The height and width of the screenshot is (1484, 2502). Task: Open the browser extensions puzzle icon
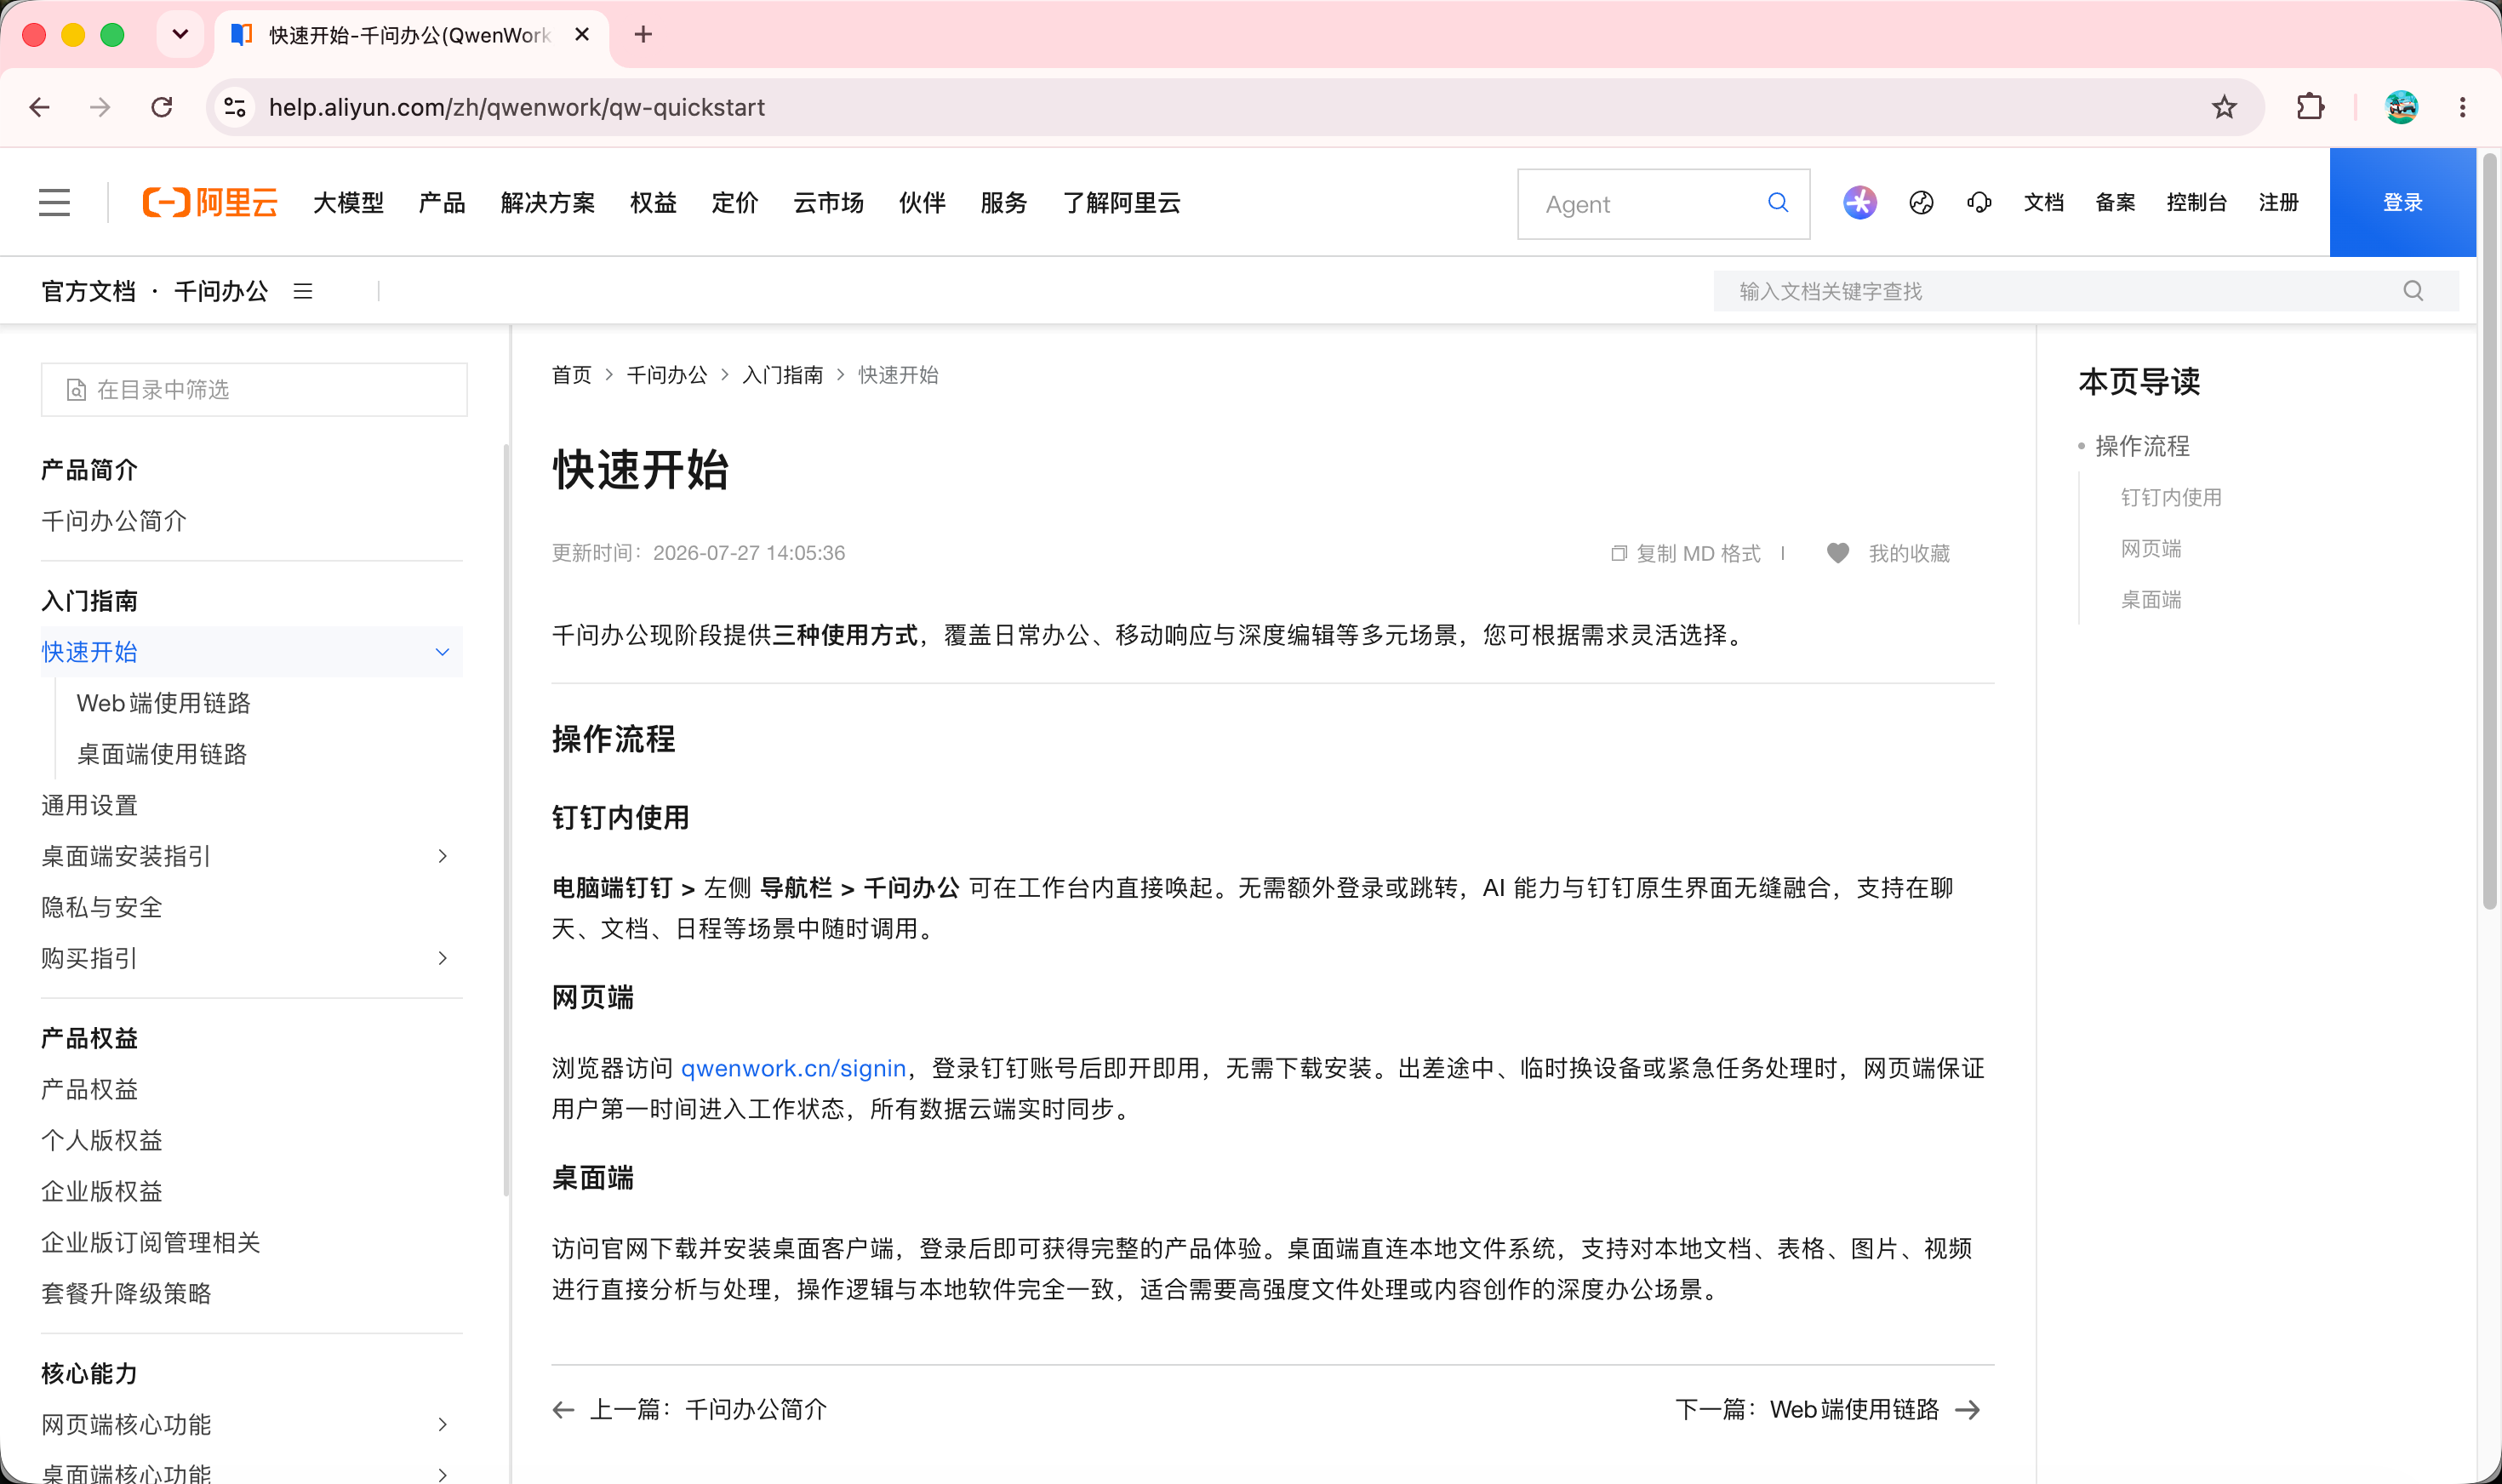(x=2310, y=107)
